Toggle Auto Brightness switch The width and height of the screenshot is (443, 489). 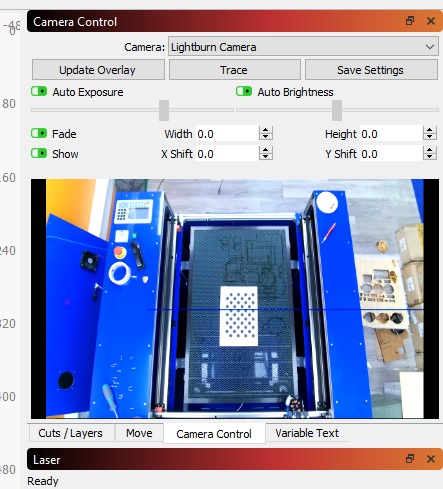pos(244,91)
